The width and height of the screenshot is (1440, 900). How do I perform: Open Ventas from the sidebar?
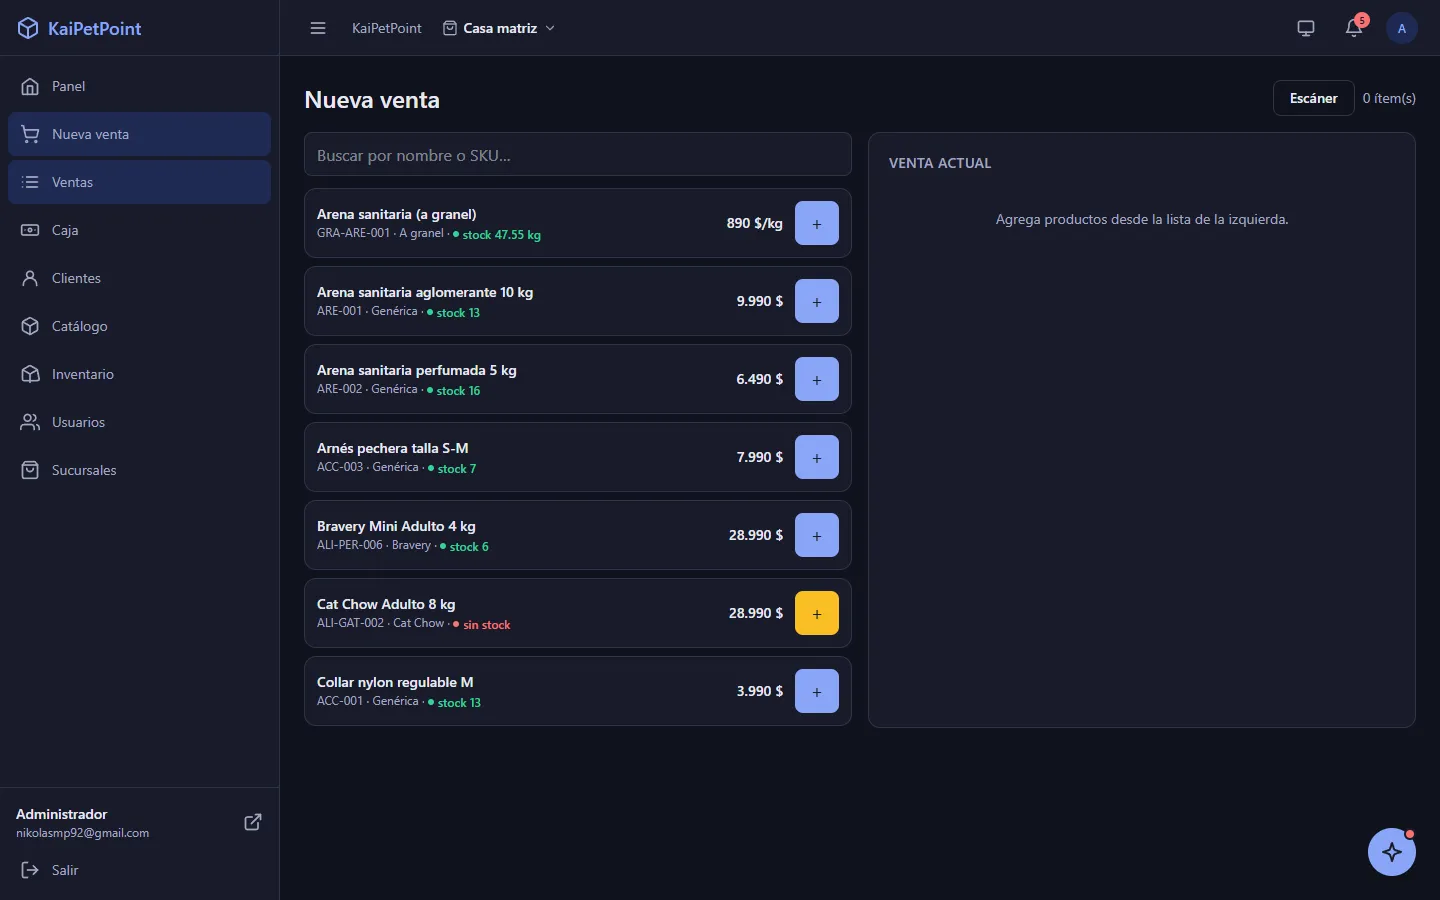click(139, 182)
